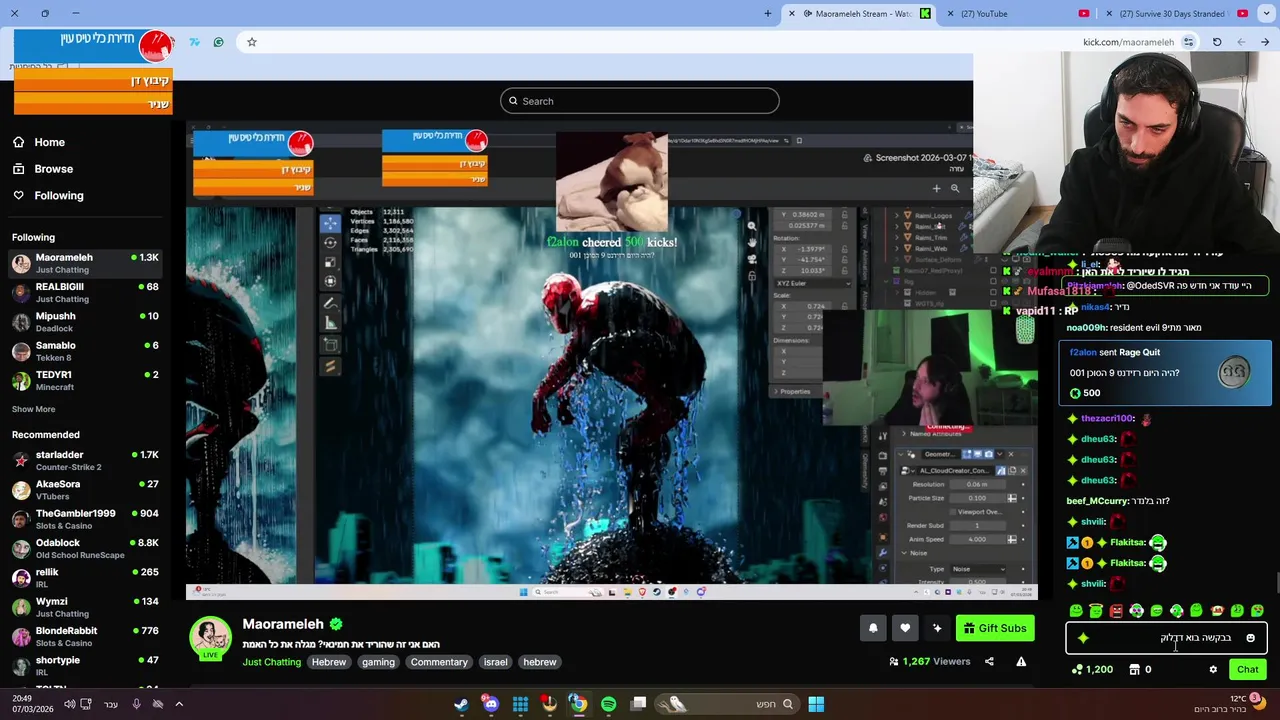Report the stream with the warning icon
The height and width of the screenshot is (720, 1280).
[1021, 661]
